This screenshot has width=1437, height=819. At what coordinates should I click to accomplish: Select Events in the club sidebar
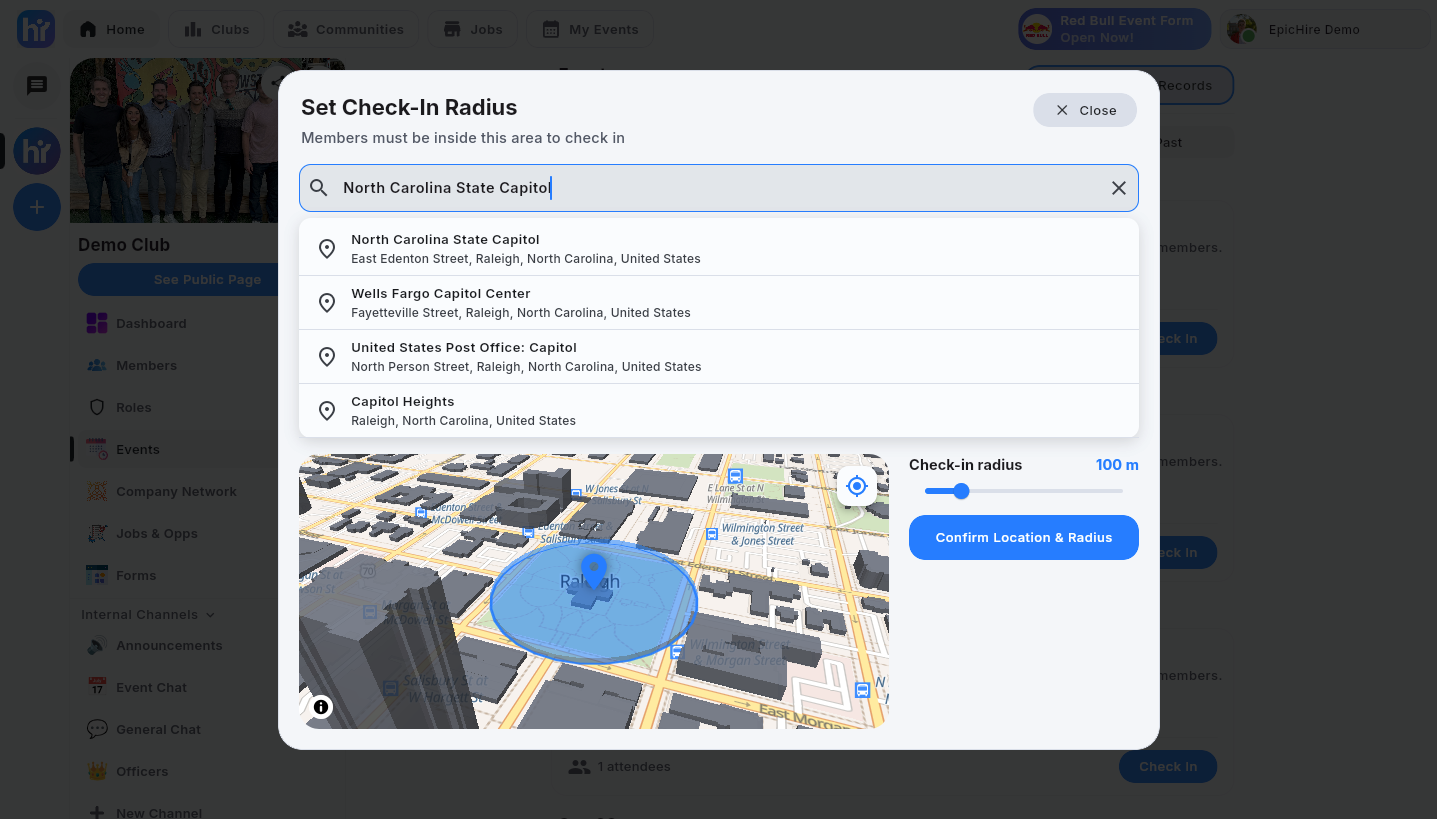138,449
